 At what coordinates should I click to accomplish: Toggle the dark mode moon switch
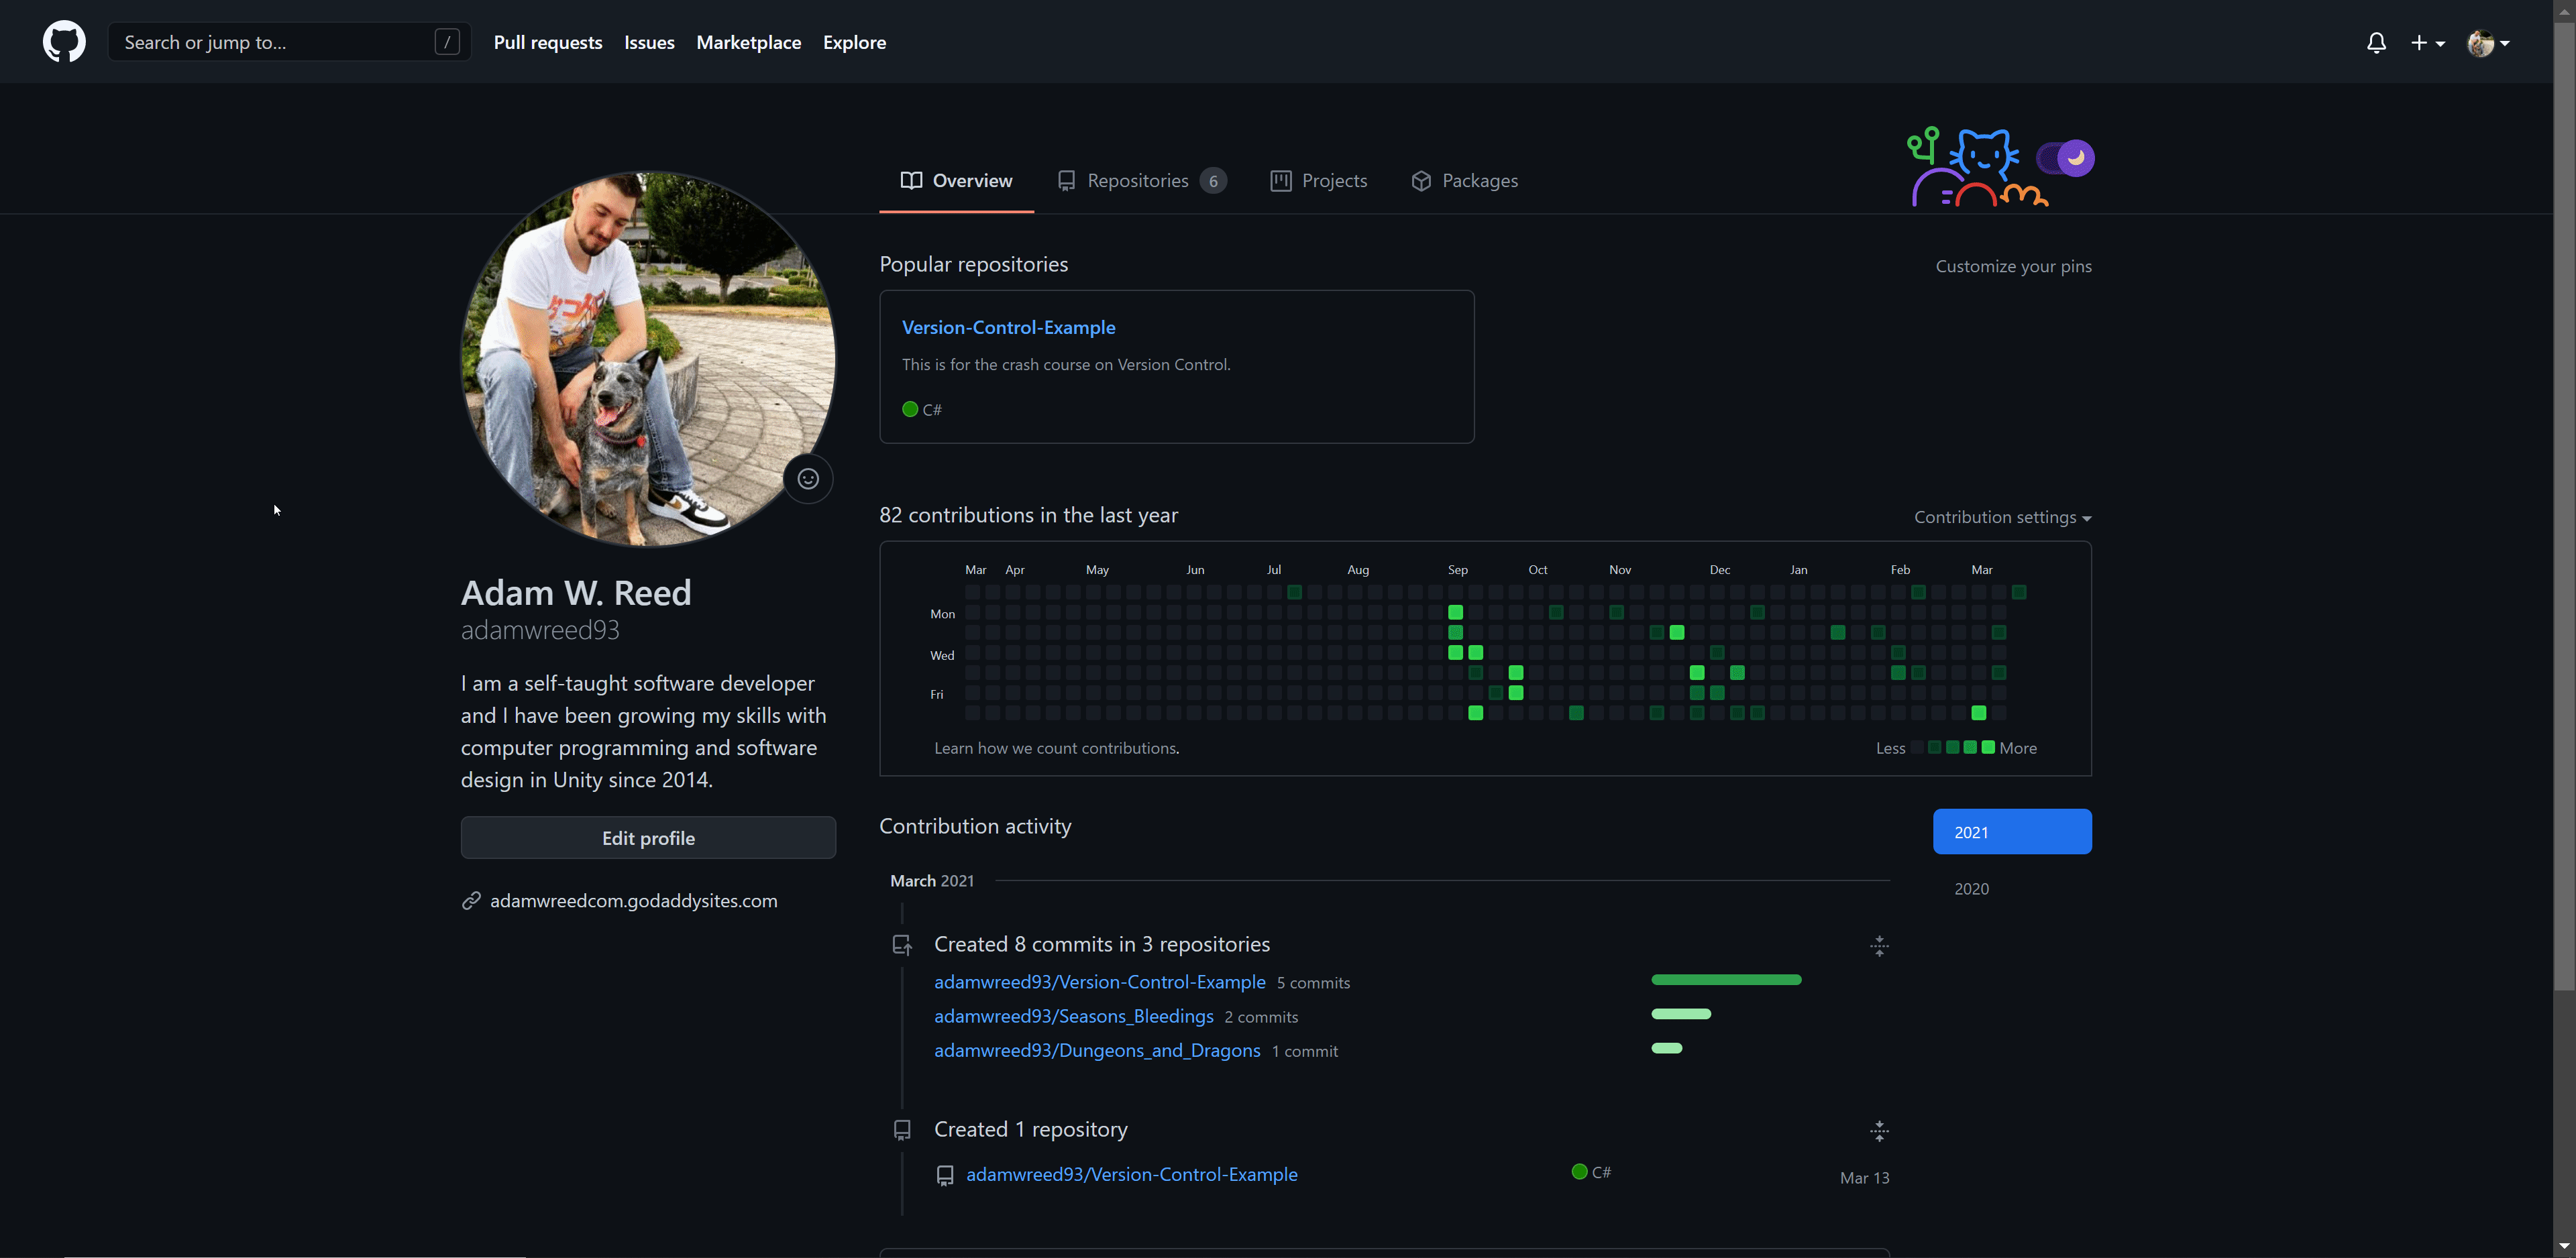pos(2066,158)
